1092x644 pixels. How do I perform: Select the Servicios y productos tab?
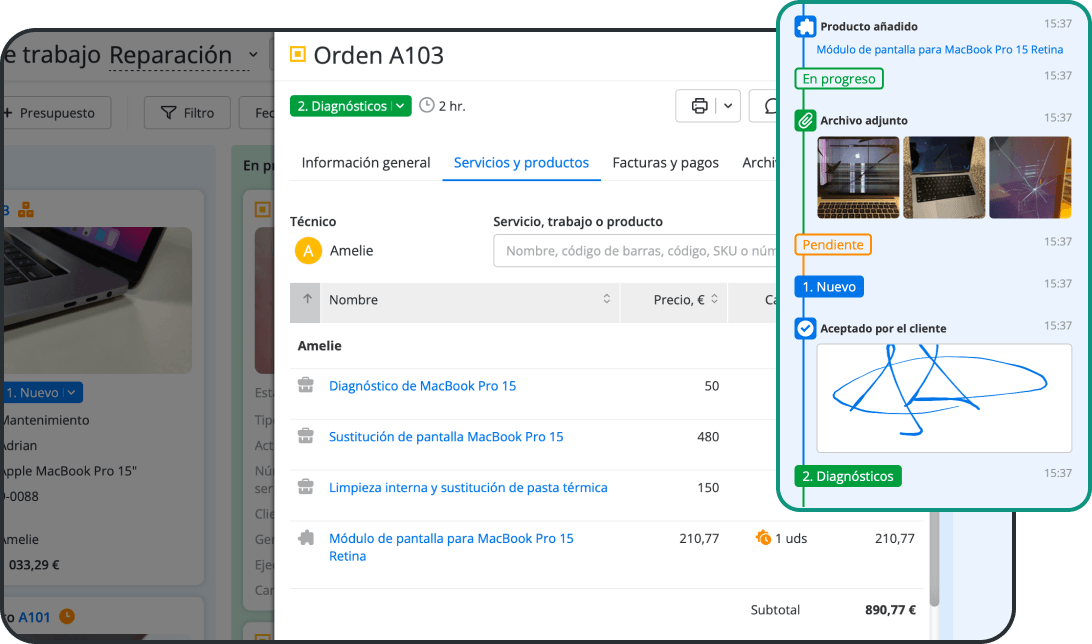point(522,162)
